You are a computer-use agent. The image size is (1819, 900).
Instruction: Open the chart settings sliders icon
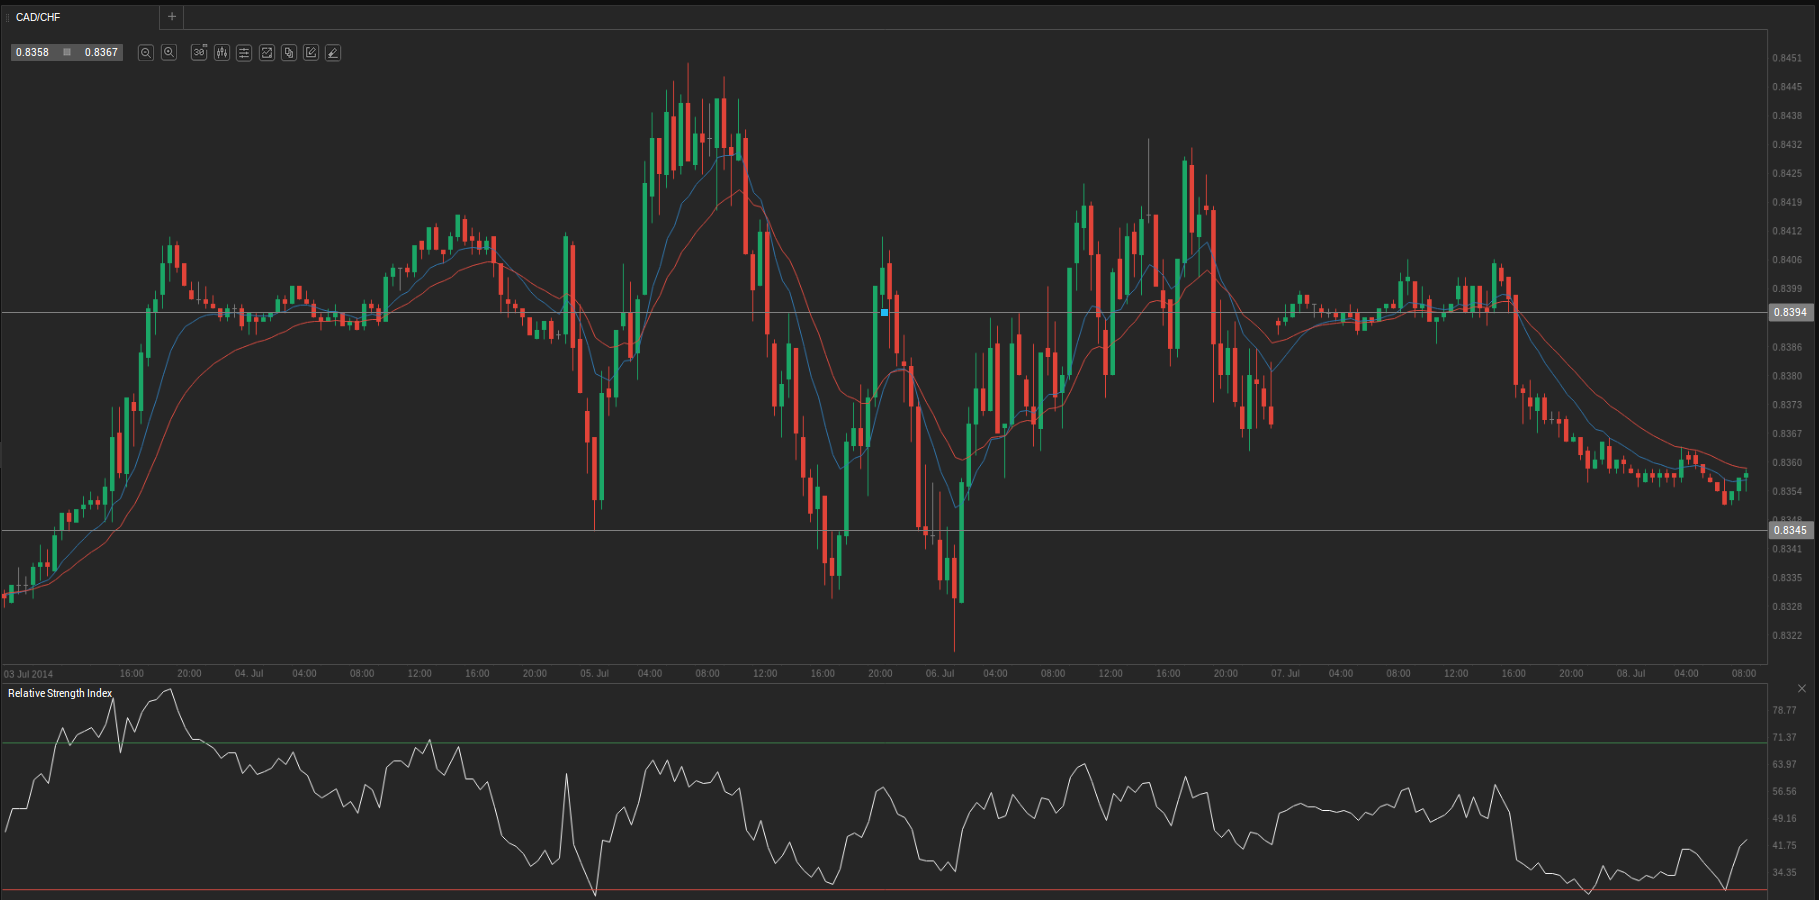click(x=244, y=53)
